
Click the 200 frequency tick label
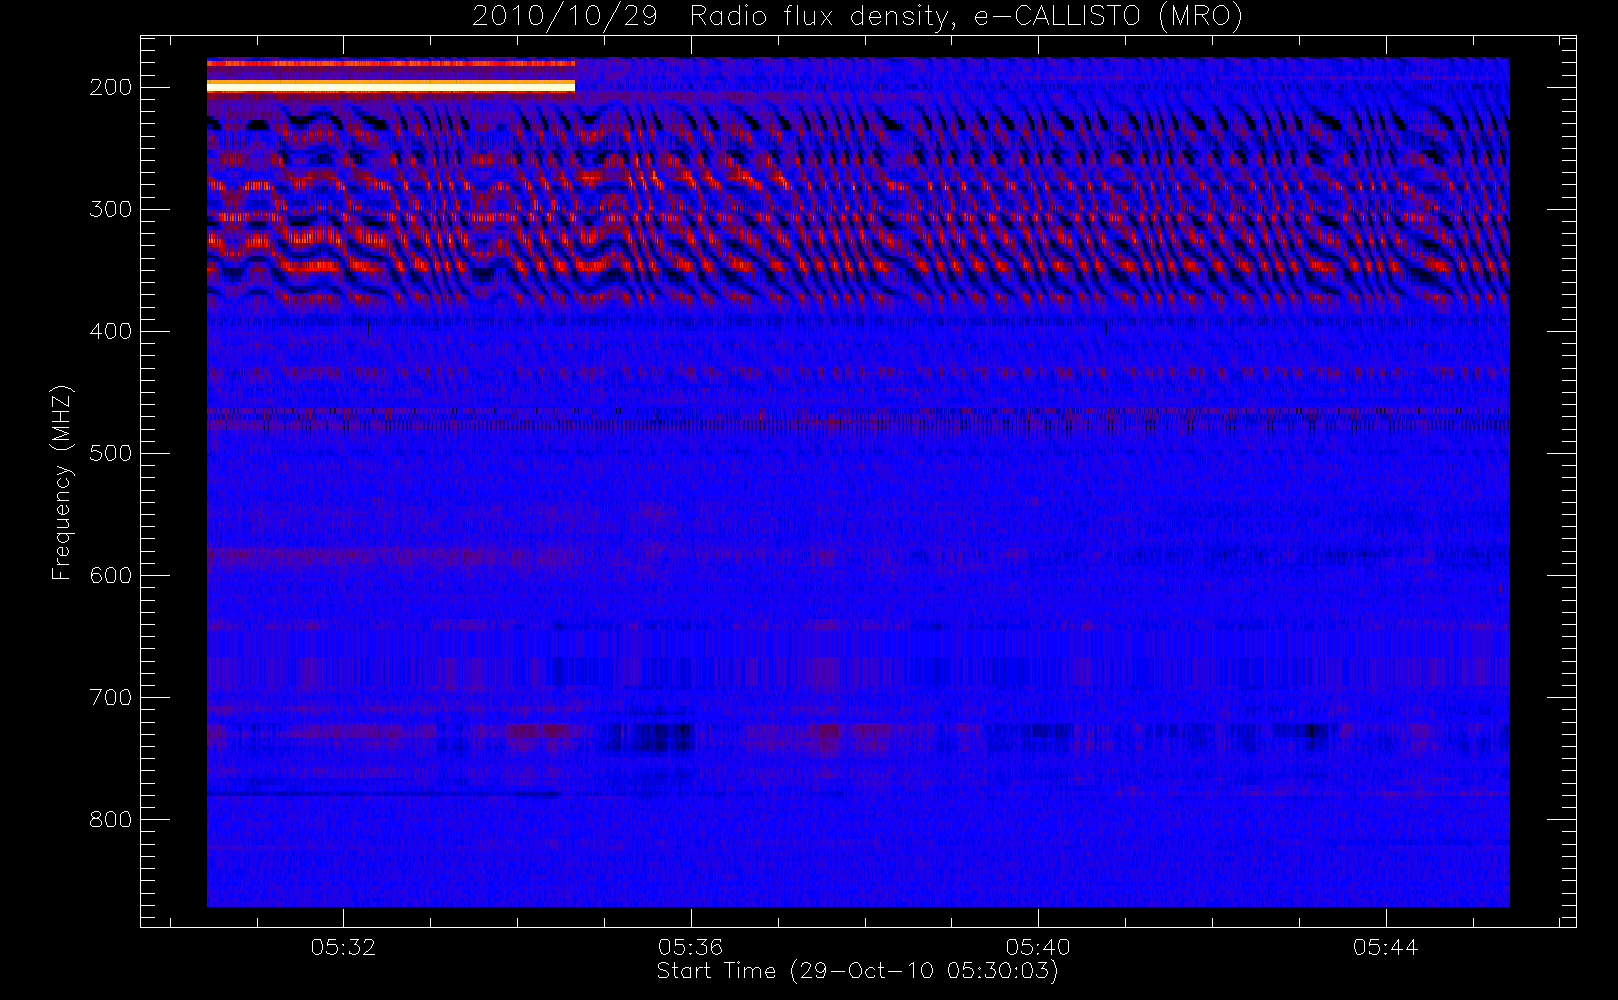tap(111, 87)
